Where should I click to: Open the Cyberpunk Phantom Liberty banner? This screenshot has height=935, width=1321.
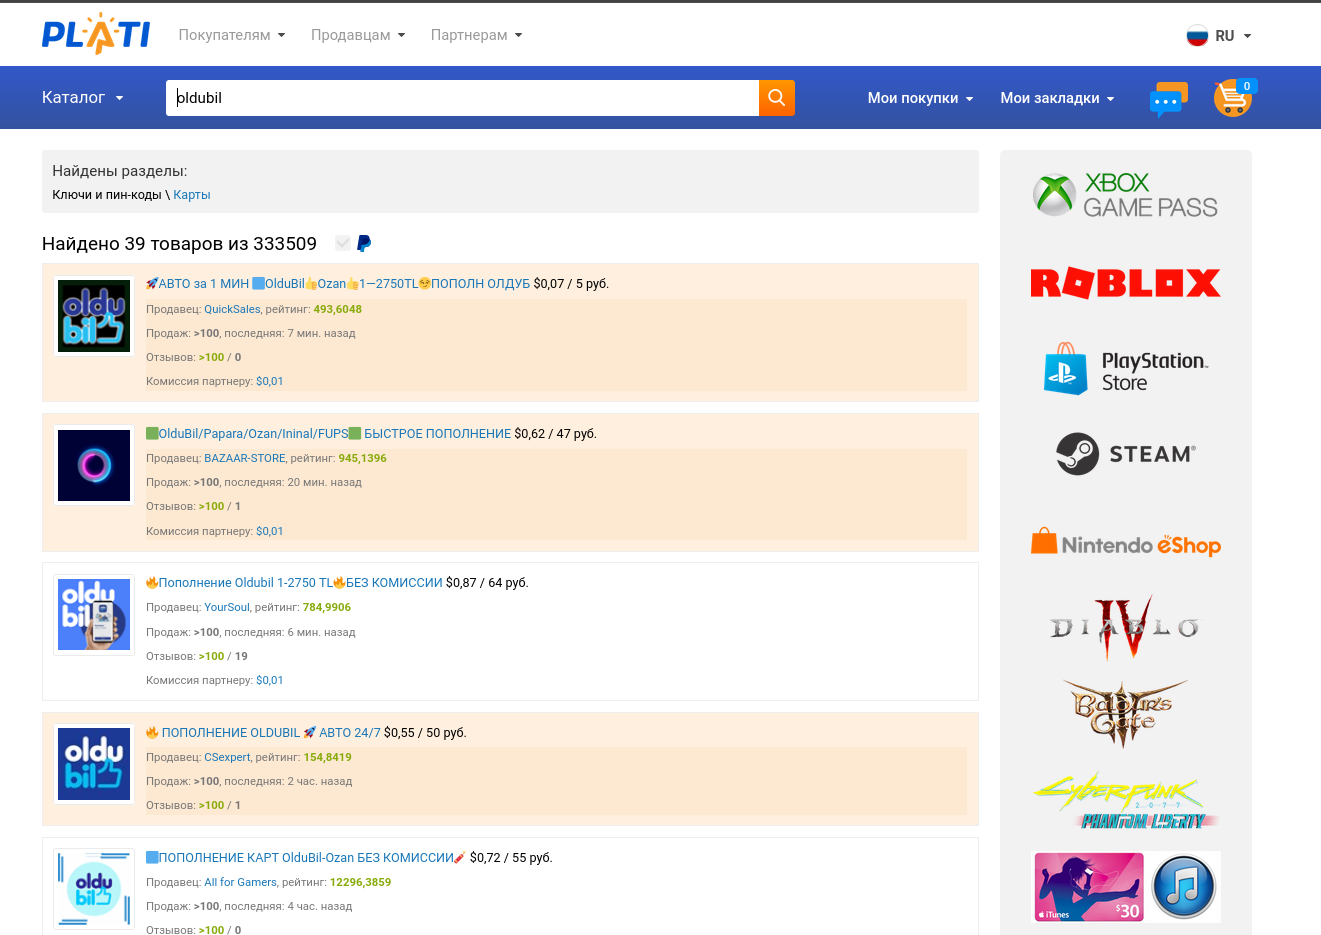[x=1126, y=800]
